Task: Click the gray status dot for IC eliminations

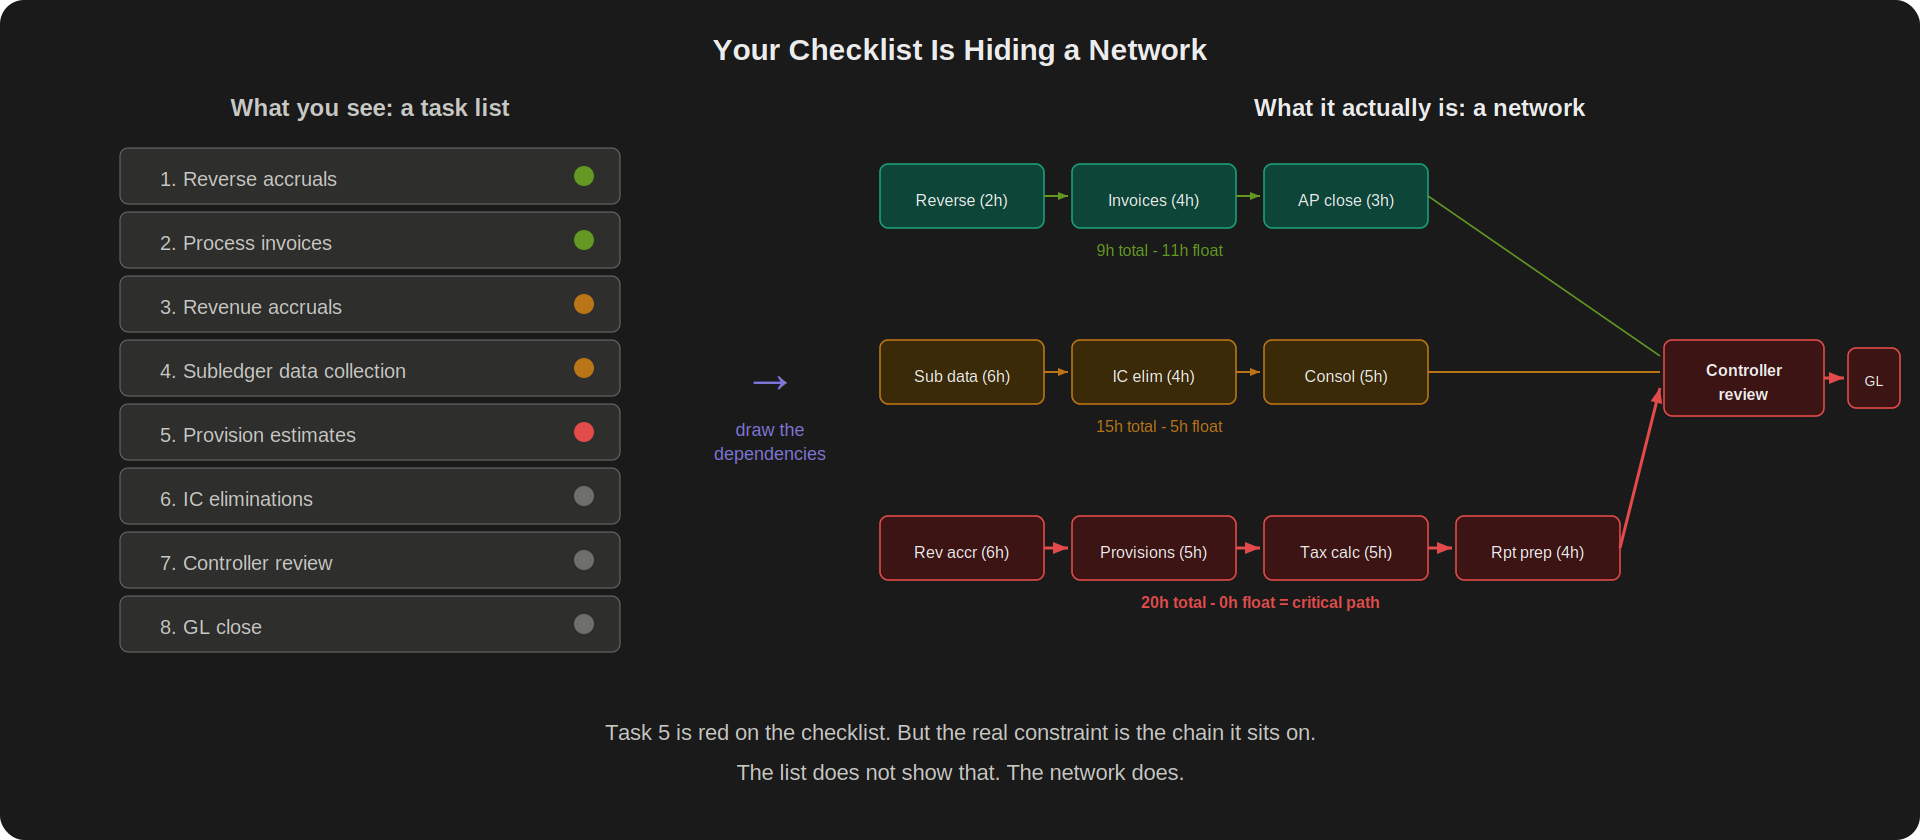Action: [584, 496]
